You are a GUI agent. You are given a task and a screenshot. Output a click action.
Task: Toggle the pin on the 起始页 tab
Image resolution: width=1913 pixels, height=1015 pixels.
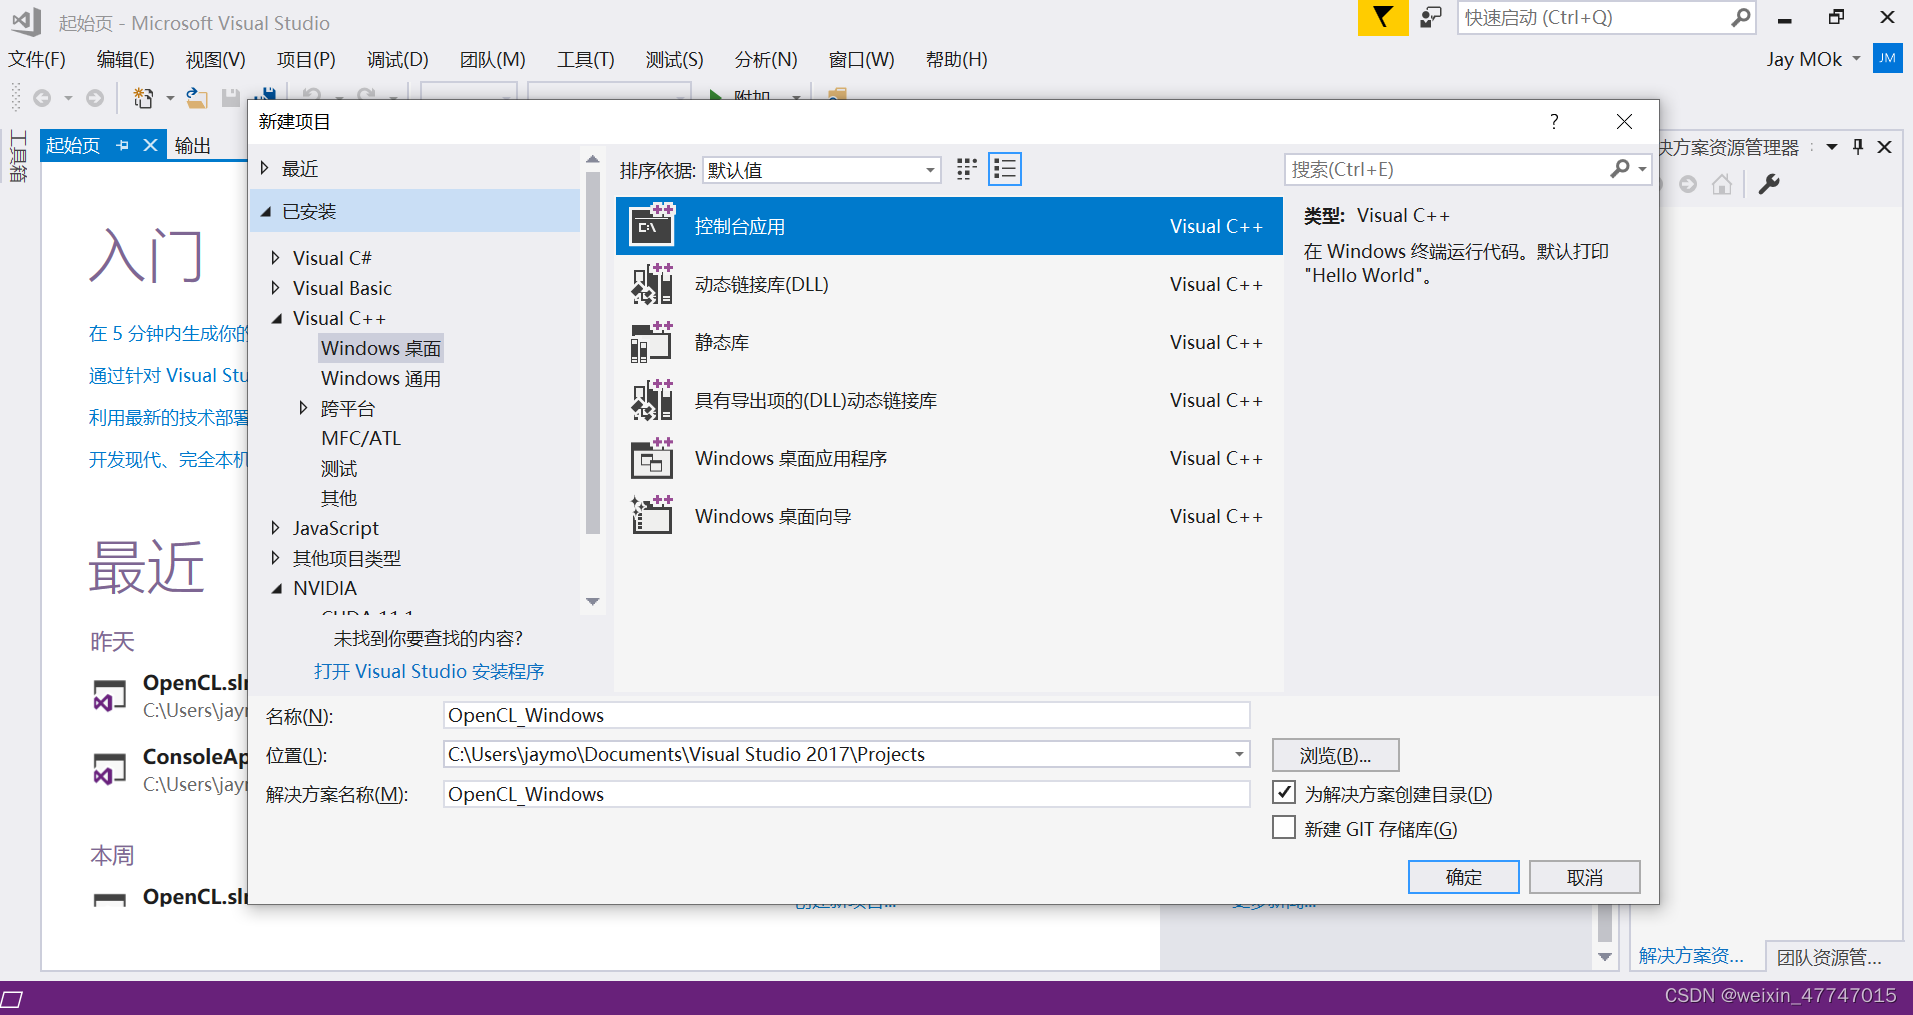(x=122, y=145)
